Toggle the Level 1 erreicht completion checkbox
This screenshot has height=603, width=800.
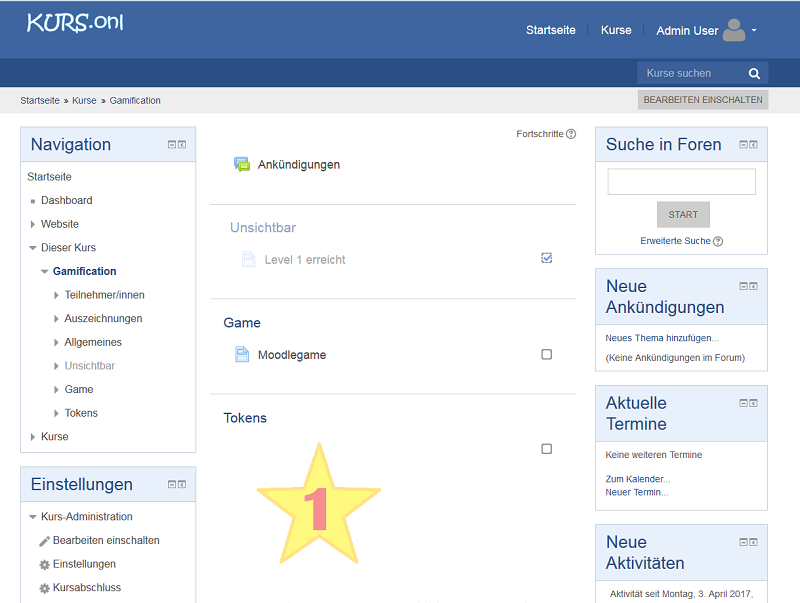click(546, 258)
